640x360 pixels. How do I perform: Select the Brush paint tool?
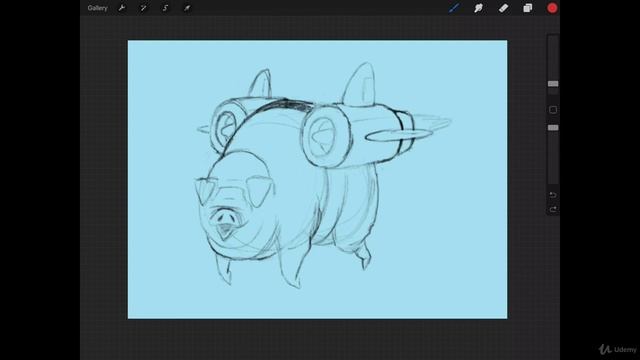454,8
